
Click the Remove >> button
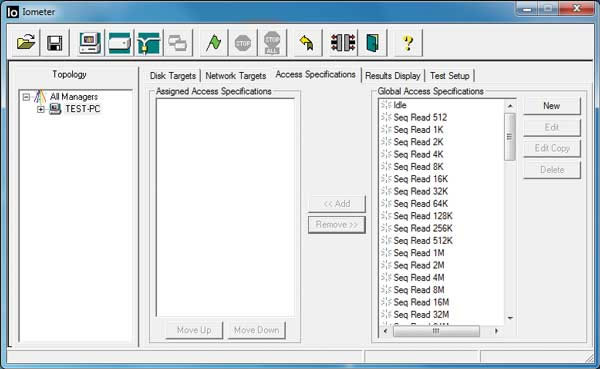coord(337,225)
